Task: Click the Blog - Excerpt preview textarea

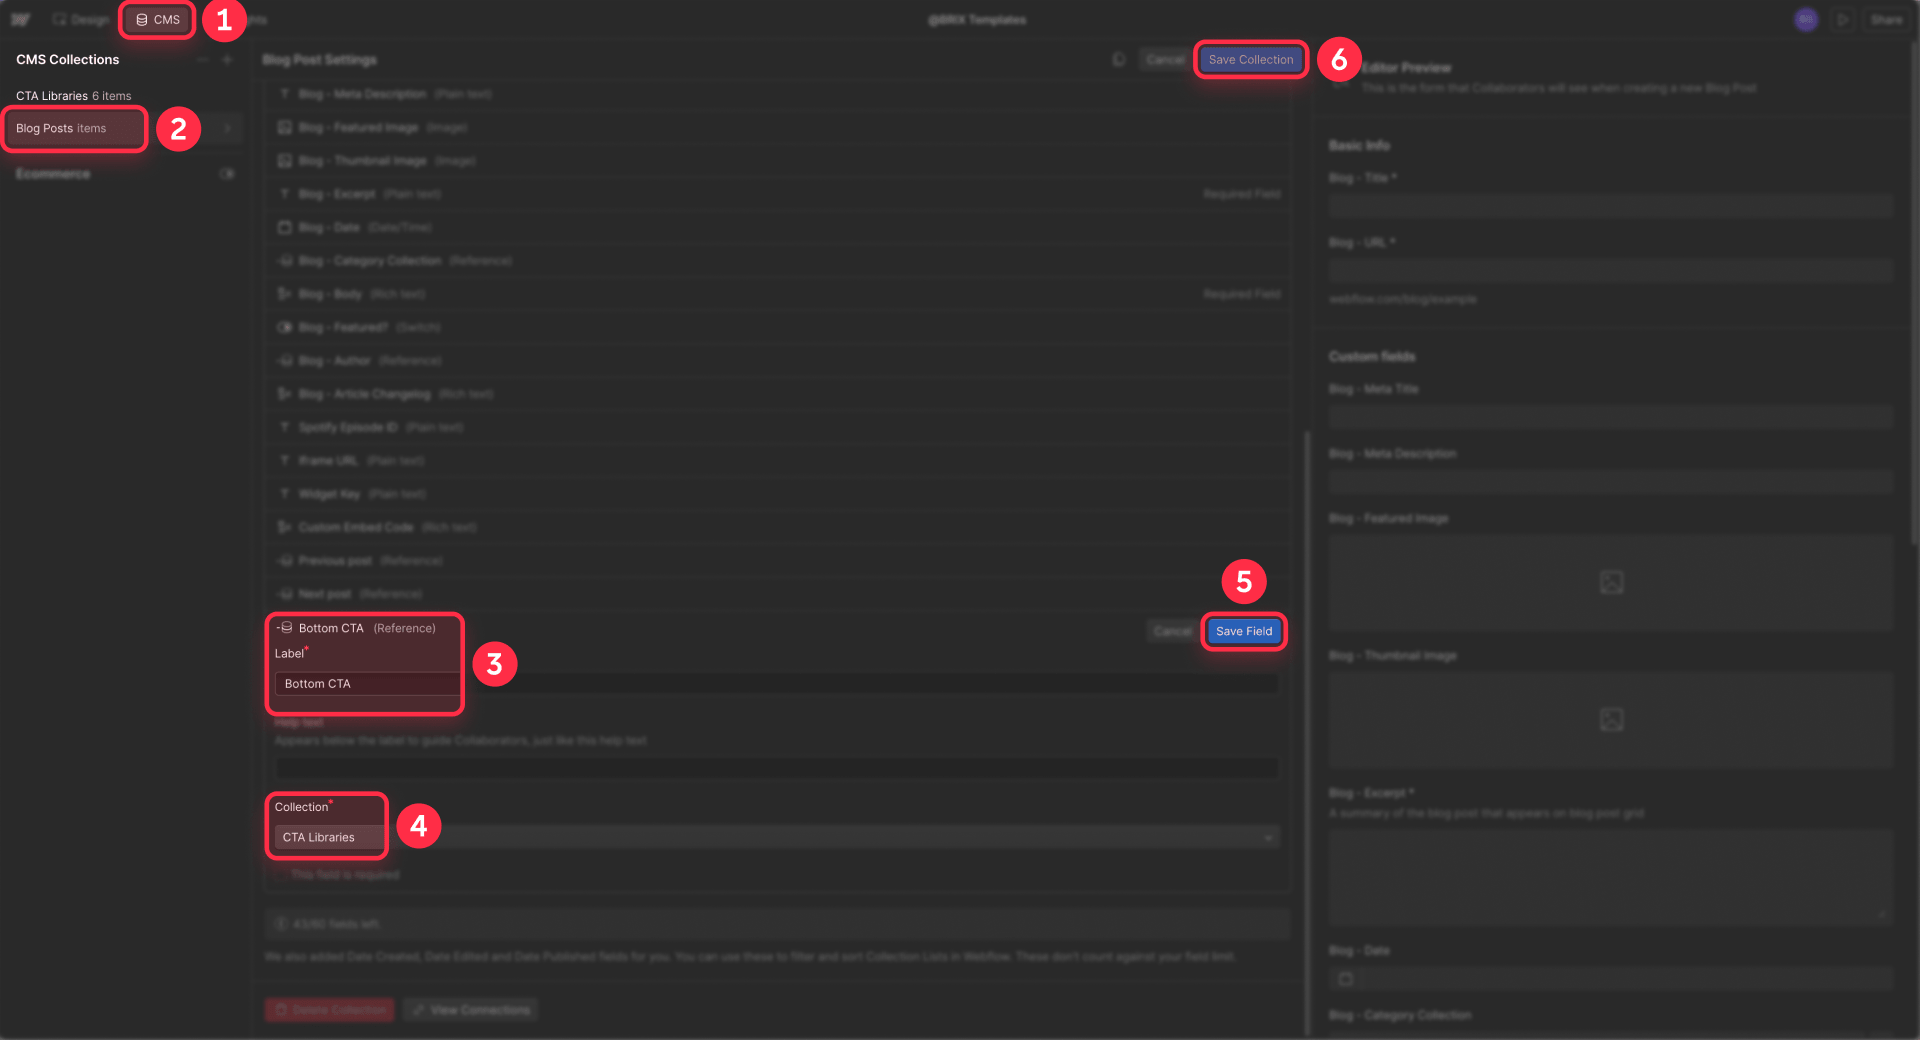Action: point(1610,876)
